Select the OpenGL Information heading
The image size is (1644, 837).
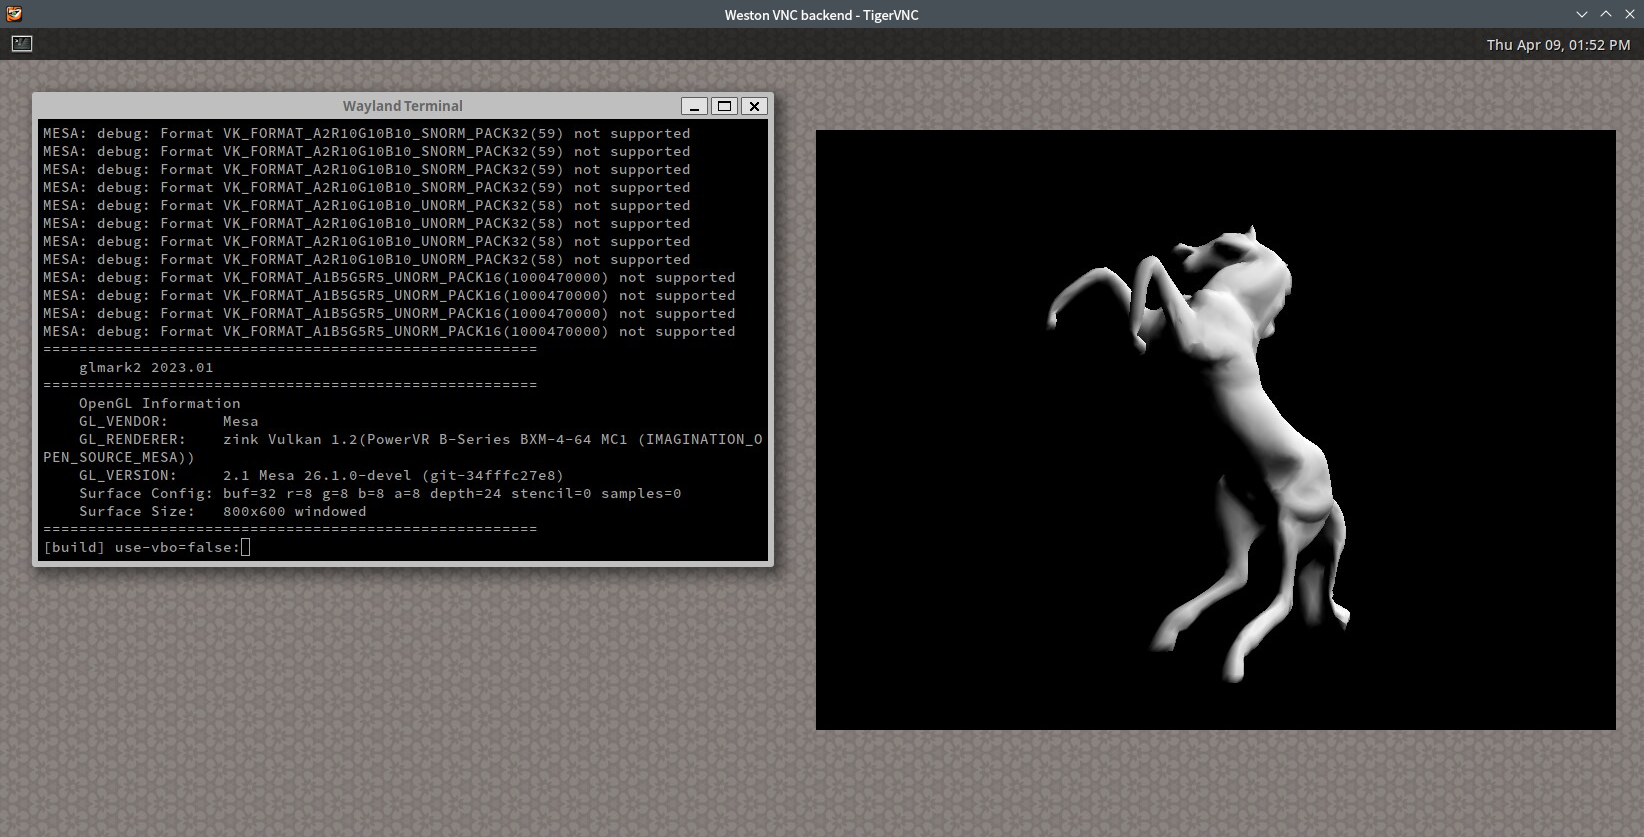click(x=160, y=403)
